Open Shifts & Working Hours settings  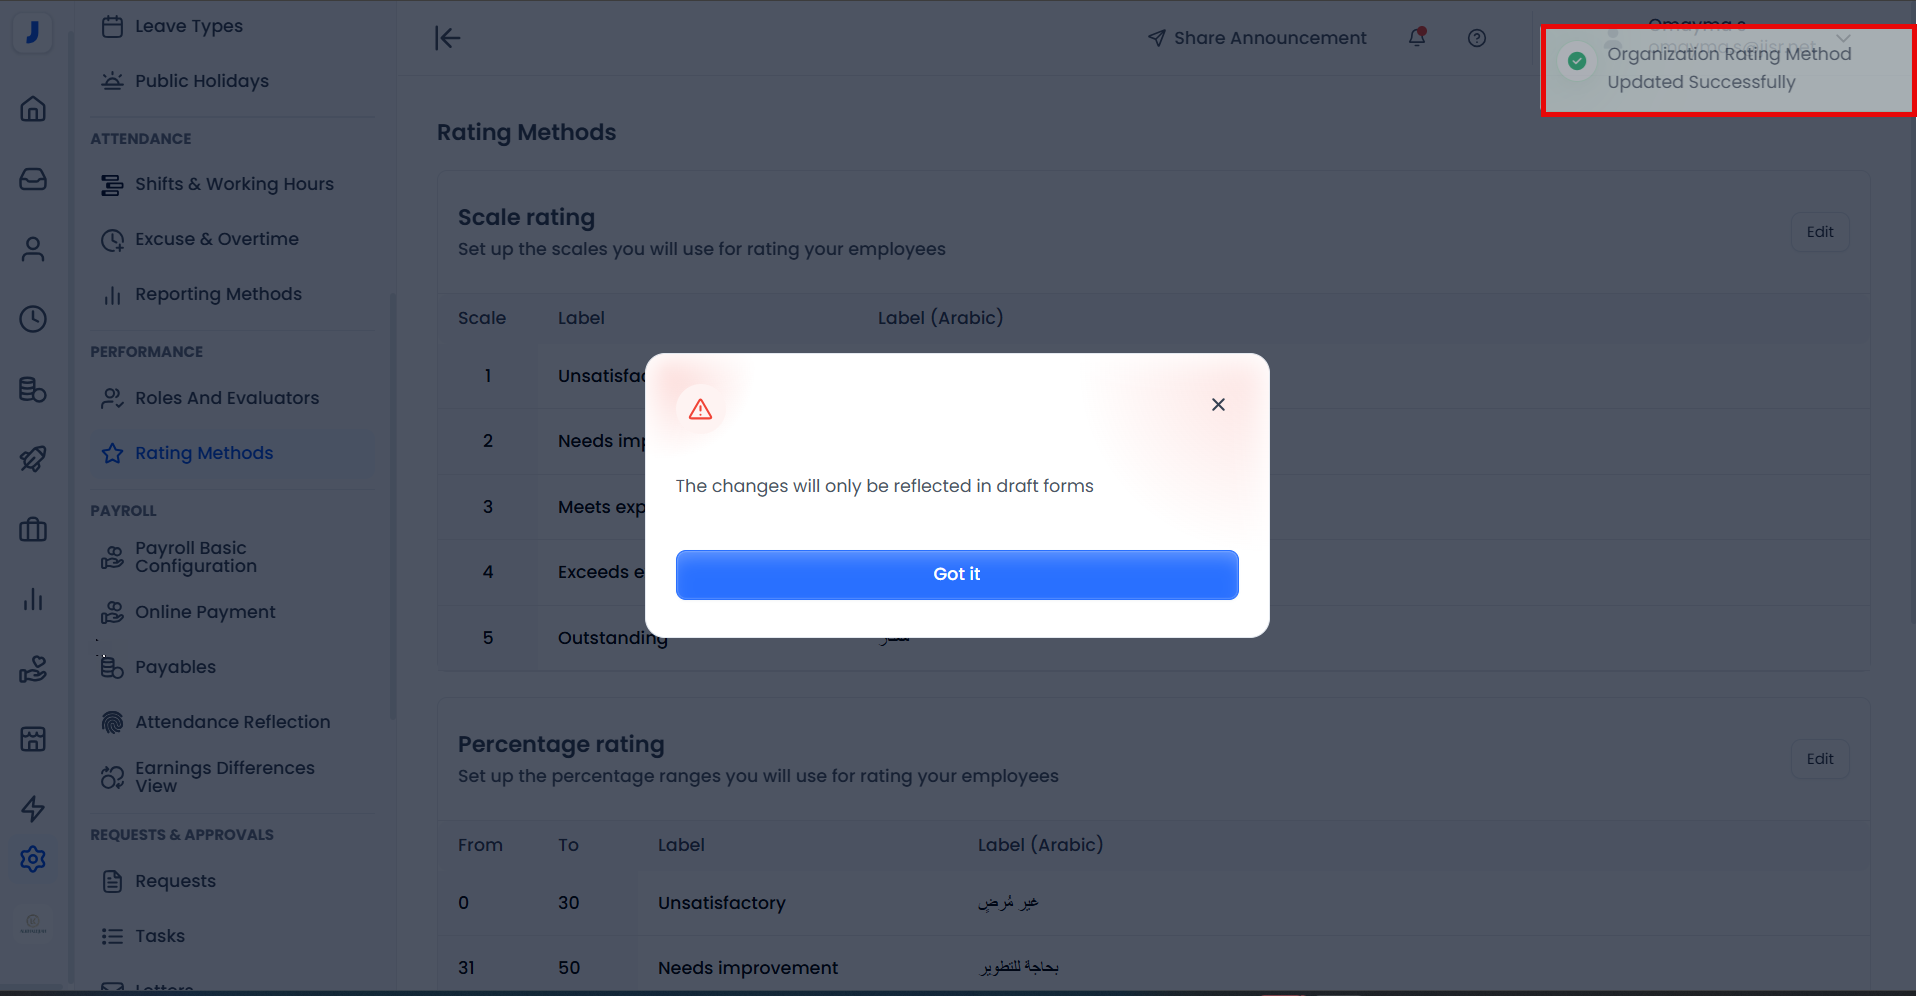click(x=234, y=184)
